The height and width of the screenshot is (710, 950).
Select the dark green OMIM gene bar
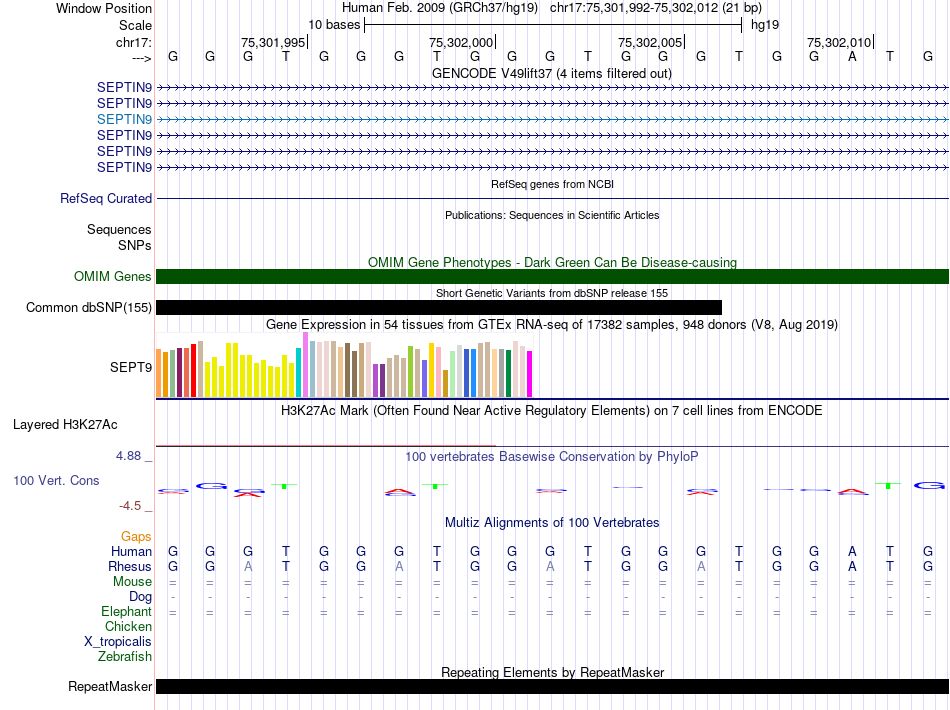point(552,277)
